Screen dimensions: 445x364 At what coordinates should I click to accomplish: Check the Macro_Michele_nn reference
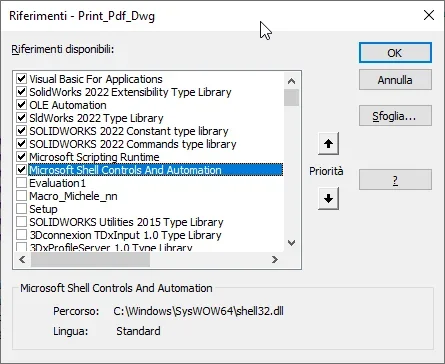[x=21, y=196]
